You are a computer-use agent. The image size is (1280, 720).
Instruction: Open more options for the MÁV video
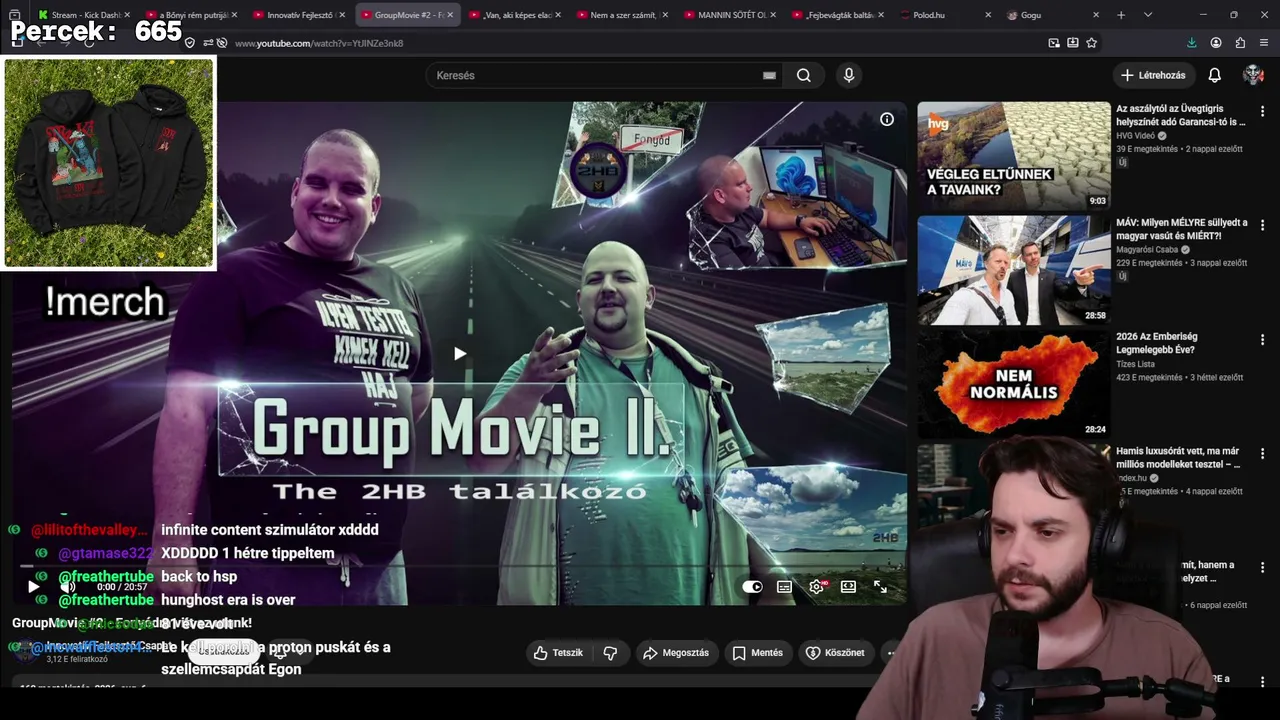click(x=1262, y=226)
